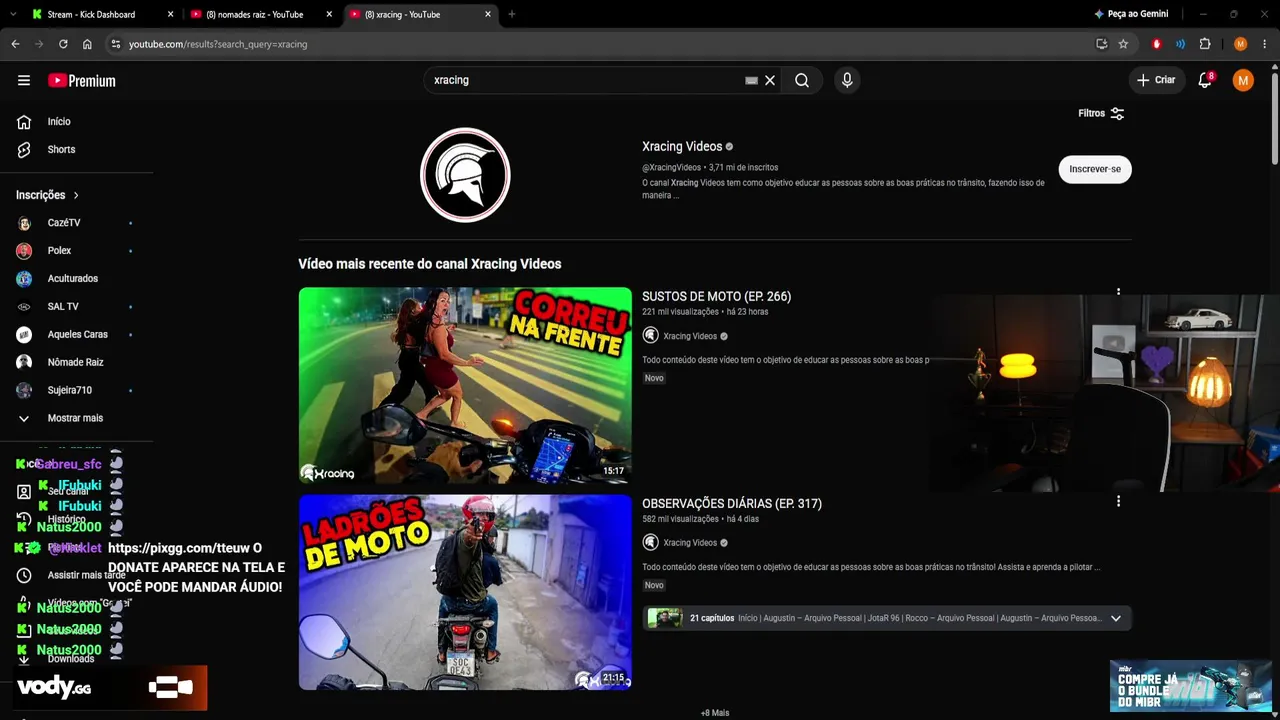Click Peça ao Gemini
Screen dimensions: 1280x720
click(x=1131, y=14)
